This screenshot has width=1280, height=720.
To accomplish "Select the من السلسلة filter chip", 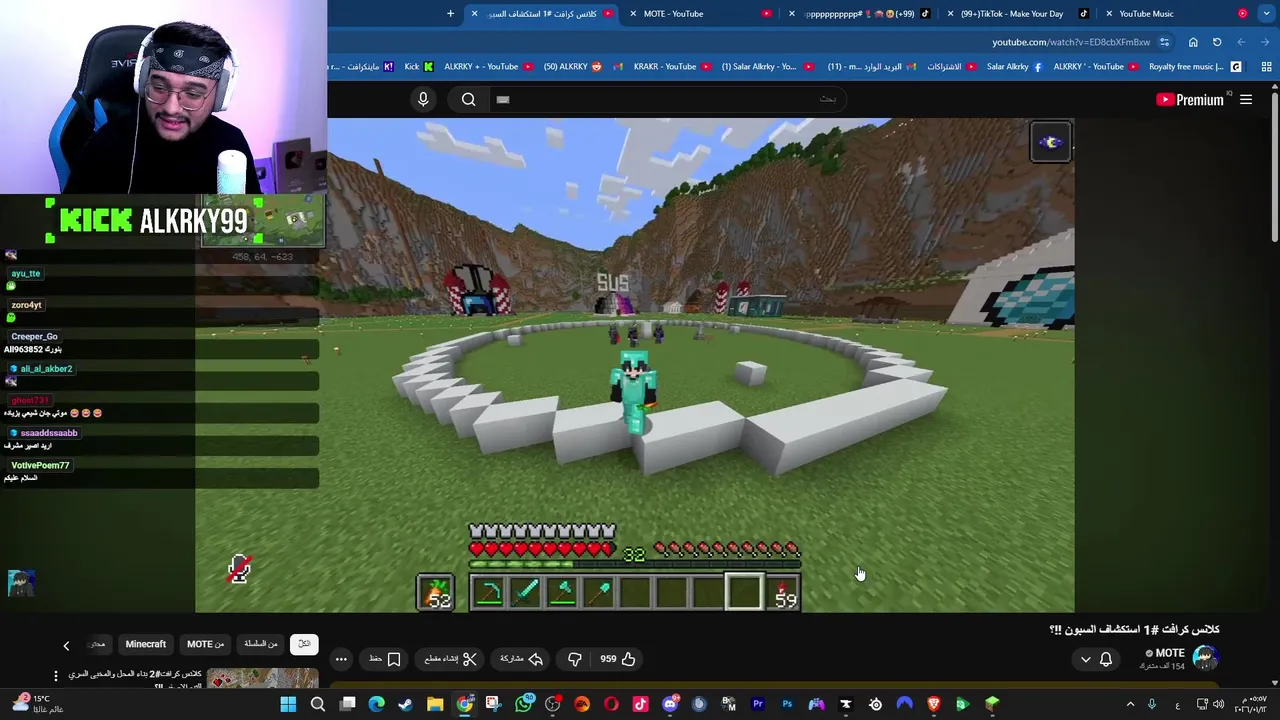I will click(x=261, y=644).
